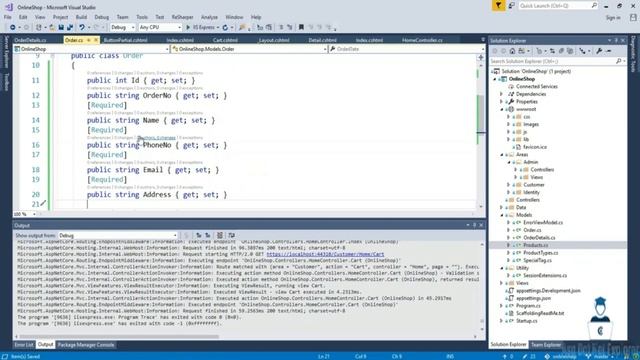Select Order.cs in Solution Explorer
The image size is (640, 360).
pos(532,230)
